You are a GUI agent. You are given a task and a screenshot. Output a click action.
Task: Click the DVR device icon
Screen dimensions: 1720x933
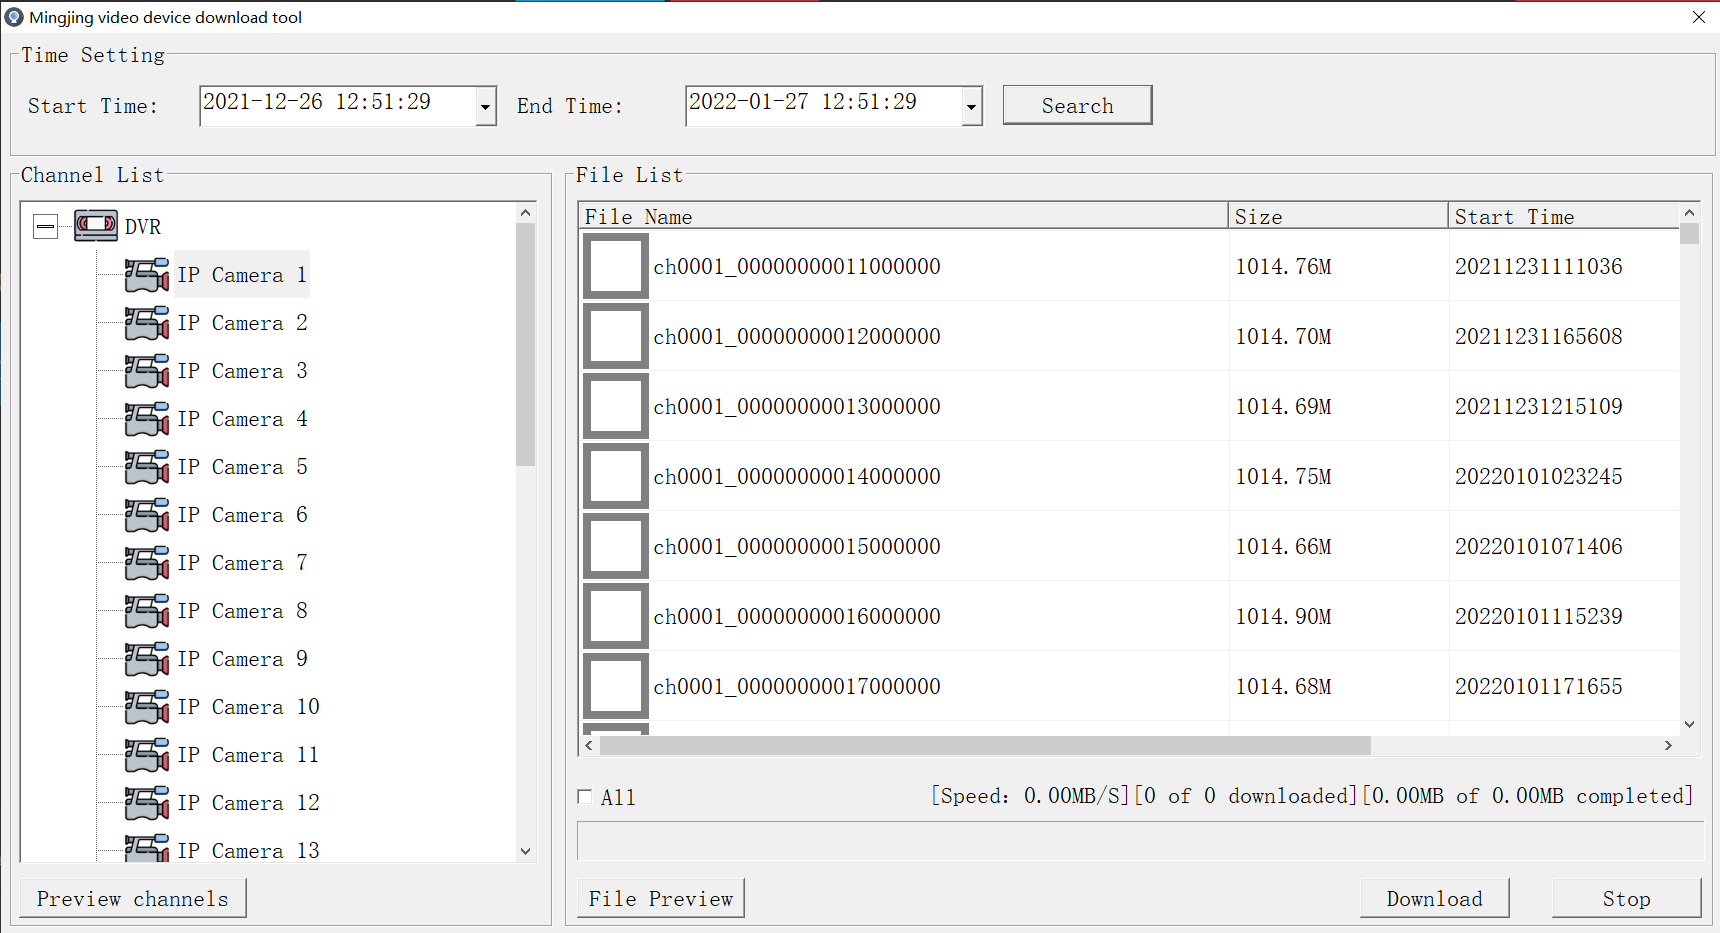tap(96, 226)
